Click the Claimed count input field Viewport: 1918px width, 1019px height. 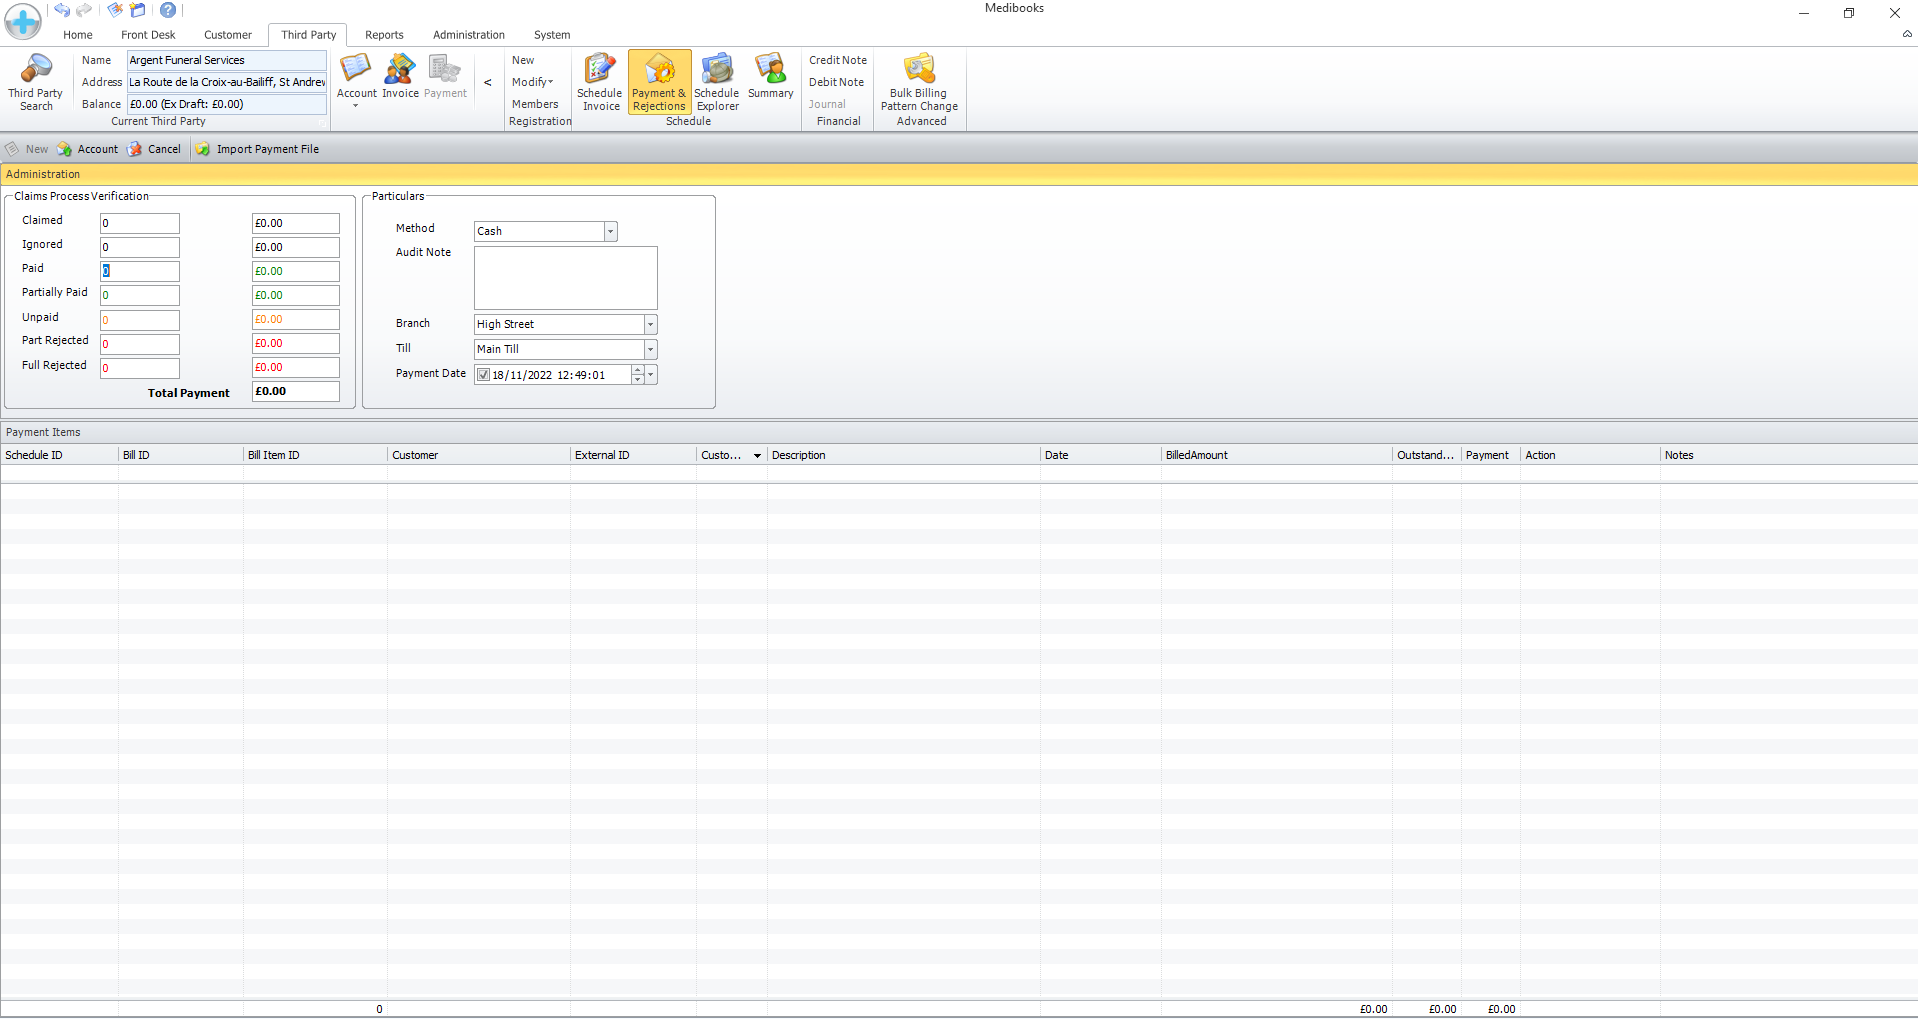(x=140, y=223)
